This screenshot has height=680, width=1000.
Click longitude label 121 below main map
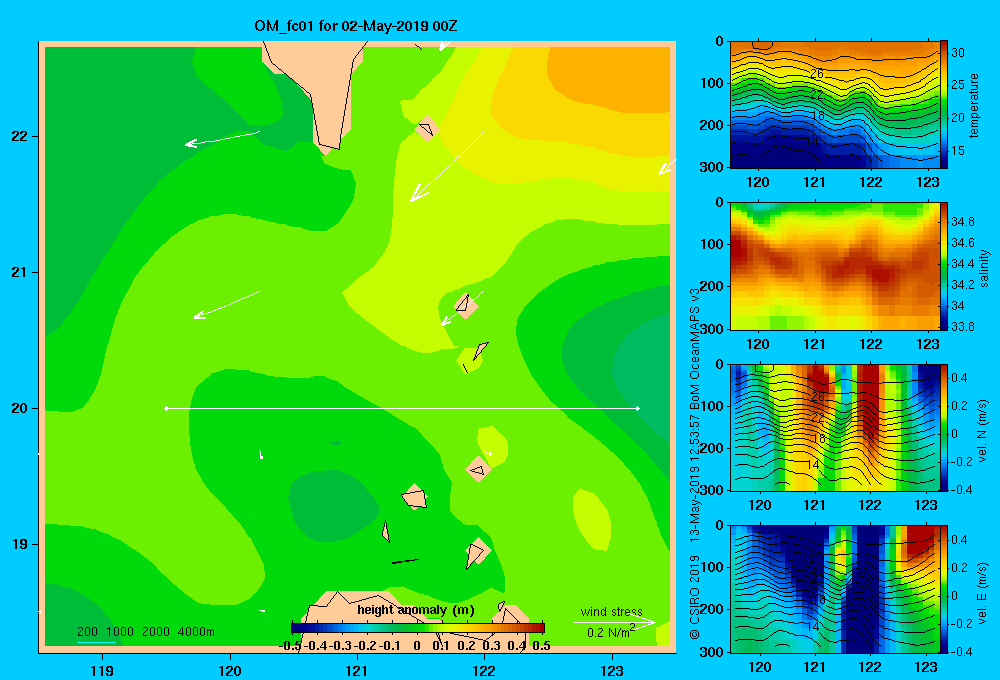tap(357, 670)
